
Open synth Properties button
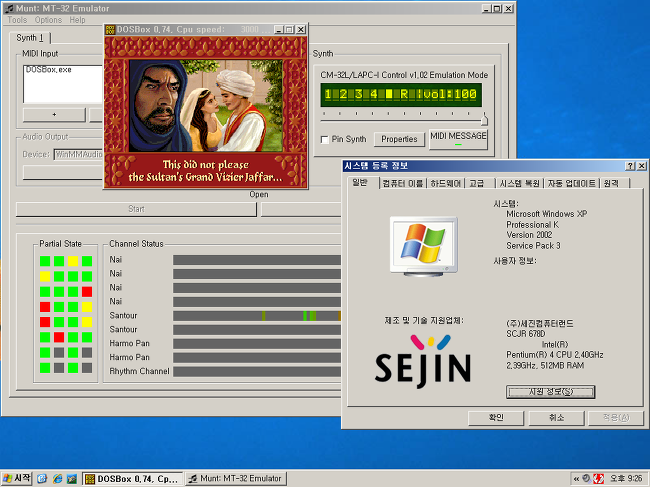[399, 139]
